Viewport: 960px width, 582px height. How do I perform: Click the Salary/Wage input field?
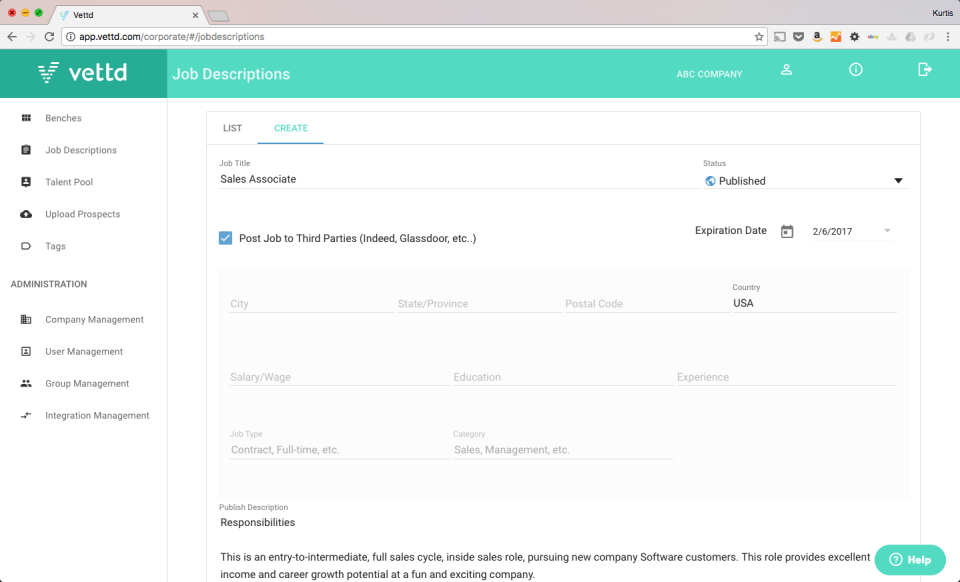coord(339,377)
